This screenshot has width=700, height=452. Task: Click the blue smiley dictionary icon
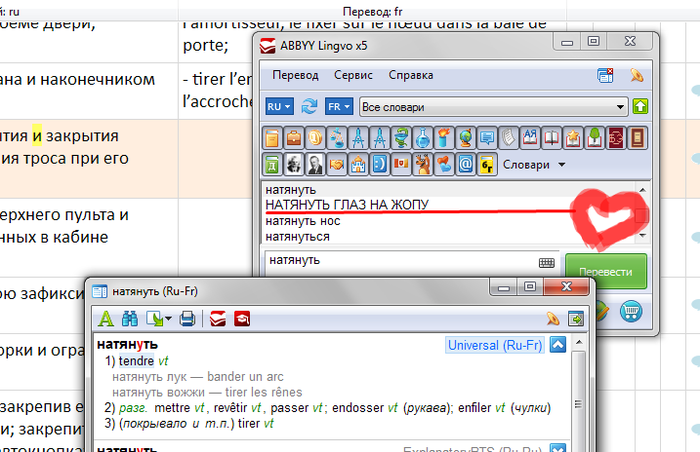(x=379, y=165)
